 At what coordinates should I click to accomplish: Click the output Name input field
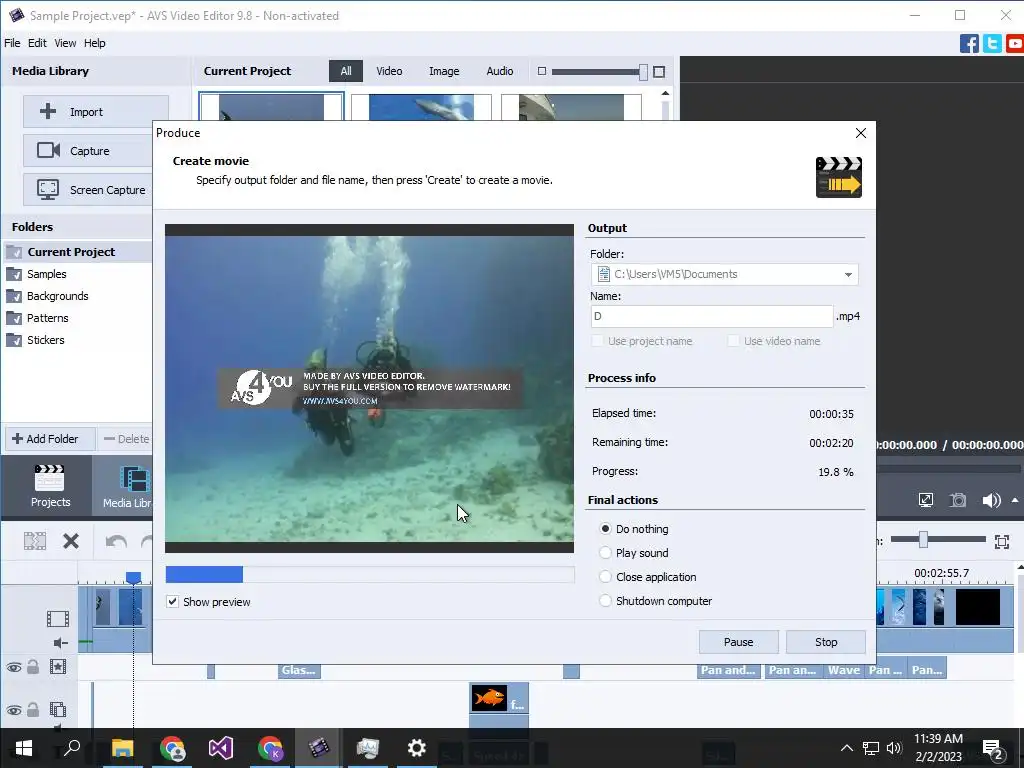tap(712, 316)
